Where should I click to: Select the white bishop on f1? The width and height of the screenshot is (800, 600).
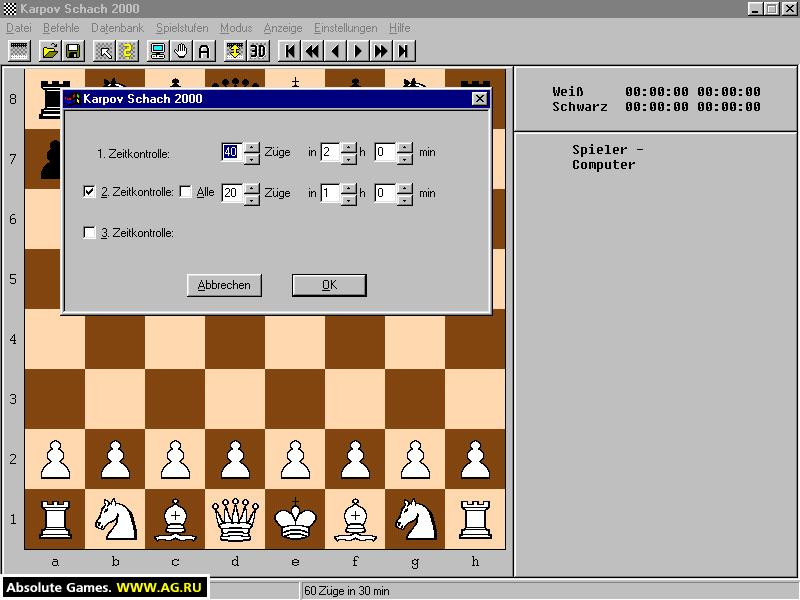coord(355,519)
